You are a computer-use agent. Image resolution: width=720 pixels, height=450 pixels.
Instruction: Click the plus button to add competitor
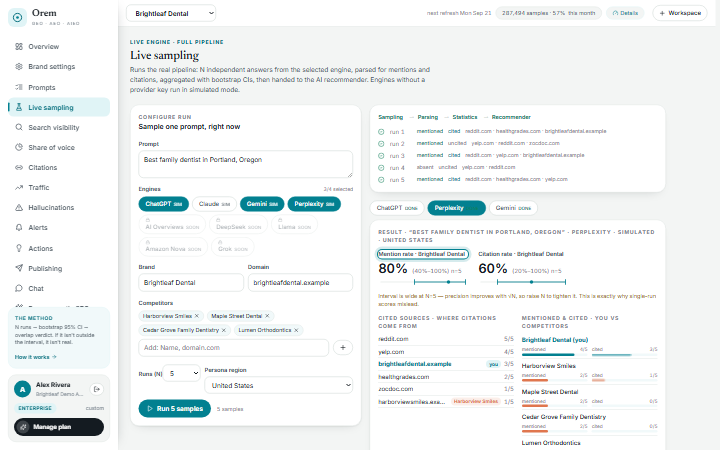343,348
